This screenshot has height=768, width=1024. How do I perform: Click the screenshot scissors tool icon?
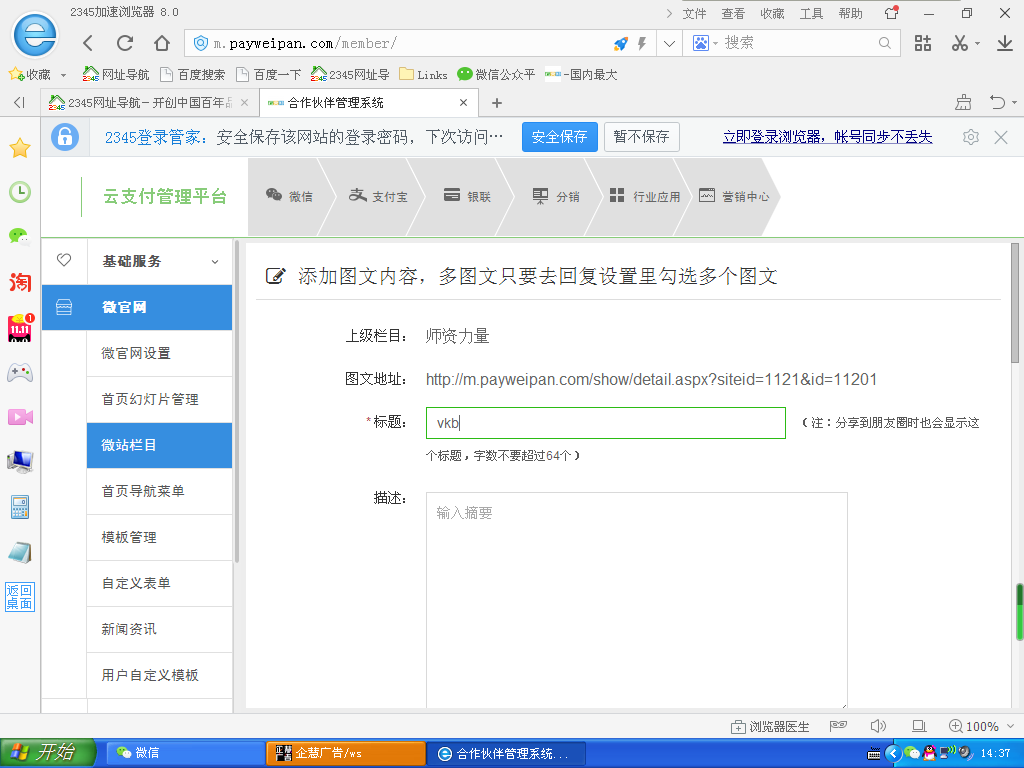(959, 44)
